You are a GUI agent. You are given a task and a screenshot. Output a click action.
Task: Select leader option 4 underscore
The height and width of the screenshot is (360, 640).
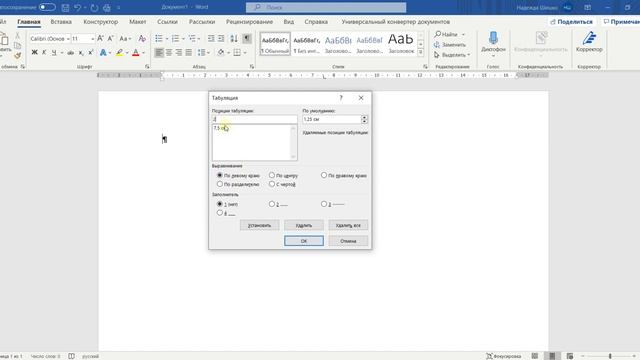coord(220,213)
